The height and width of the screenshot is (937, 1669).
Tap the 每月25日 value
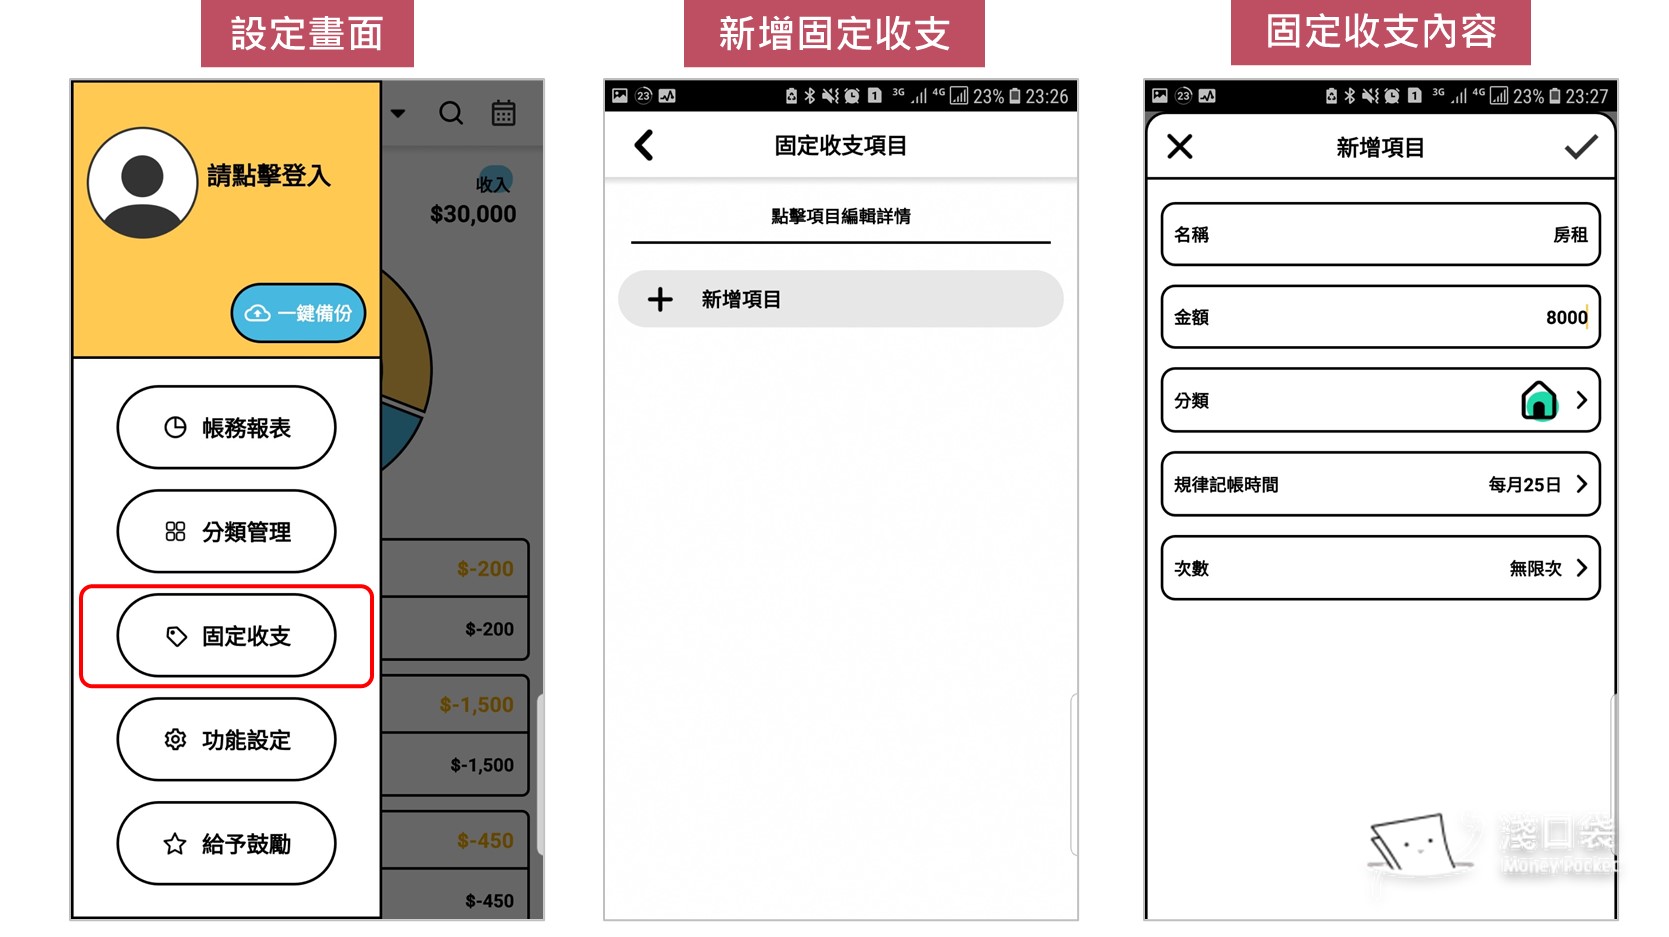pyautogui.click(x=1524, y=485)
